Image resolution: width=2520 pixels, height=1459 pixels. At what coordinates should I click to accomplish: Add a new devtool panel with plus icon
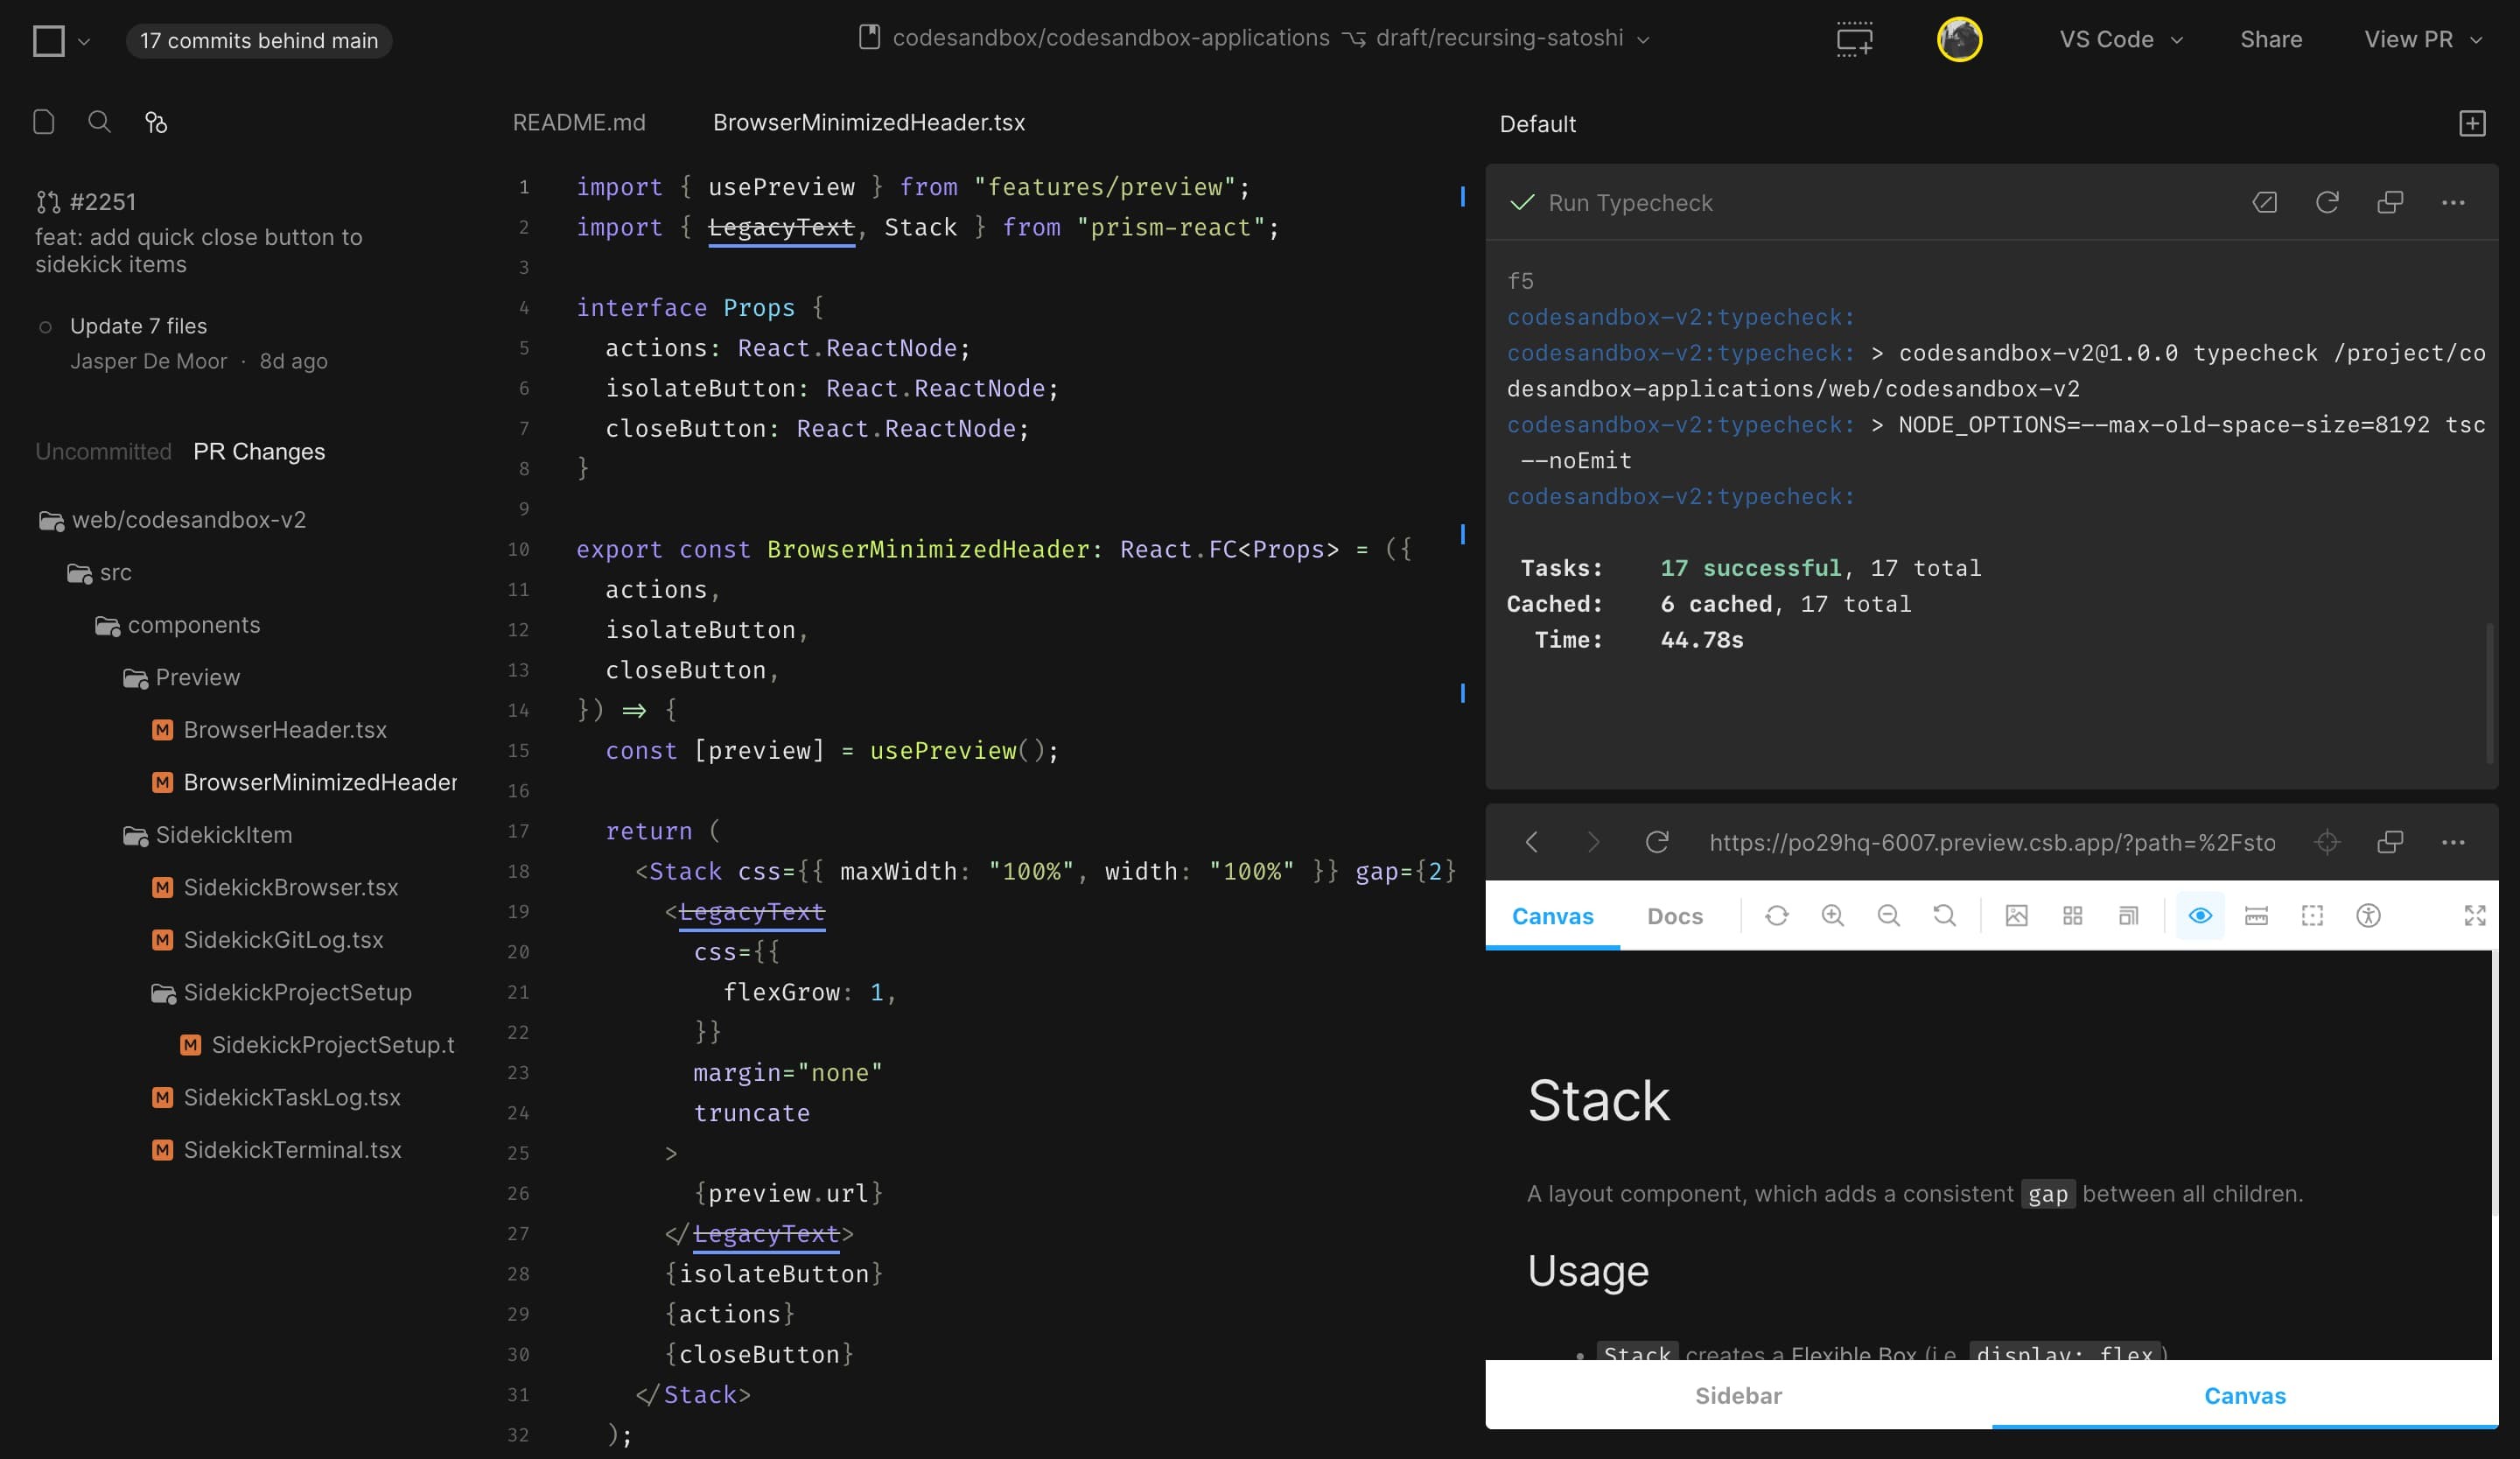pyautogui.click(x=2472, y=123)
